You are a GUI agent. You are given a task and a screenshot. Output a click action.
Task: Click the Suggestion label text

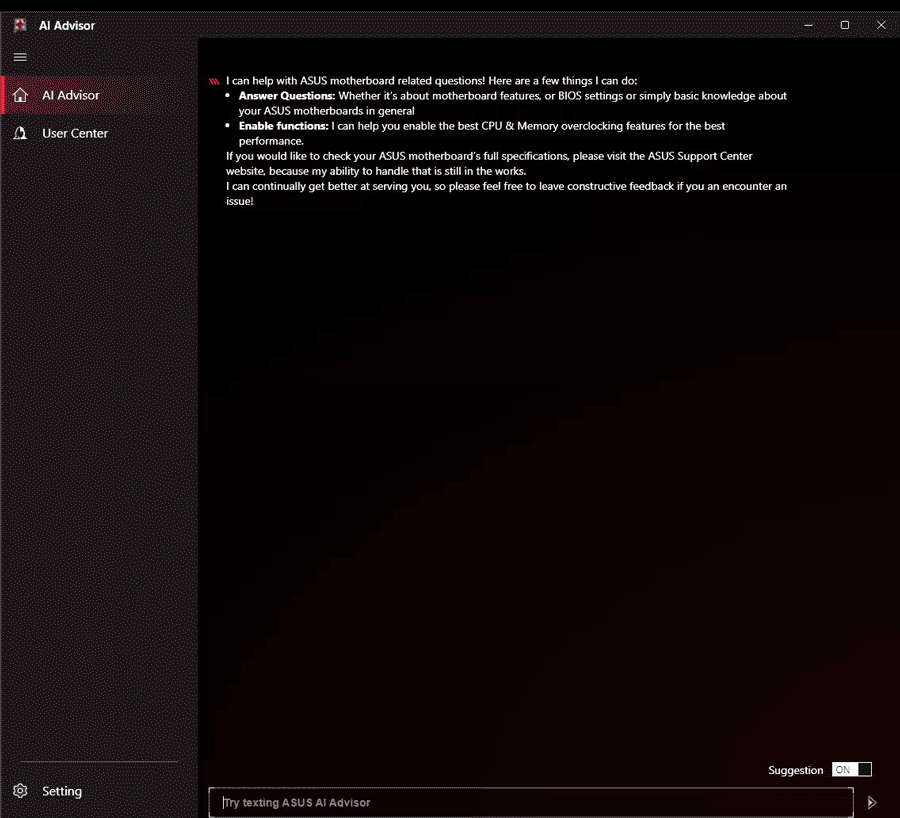[x=795, y=770]
